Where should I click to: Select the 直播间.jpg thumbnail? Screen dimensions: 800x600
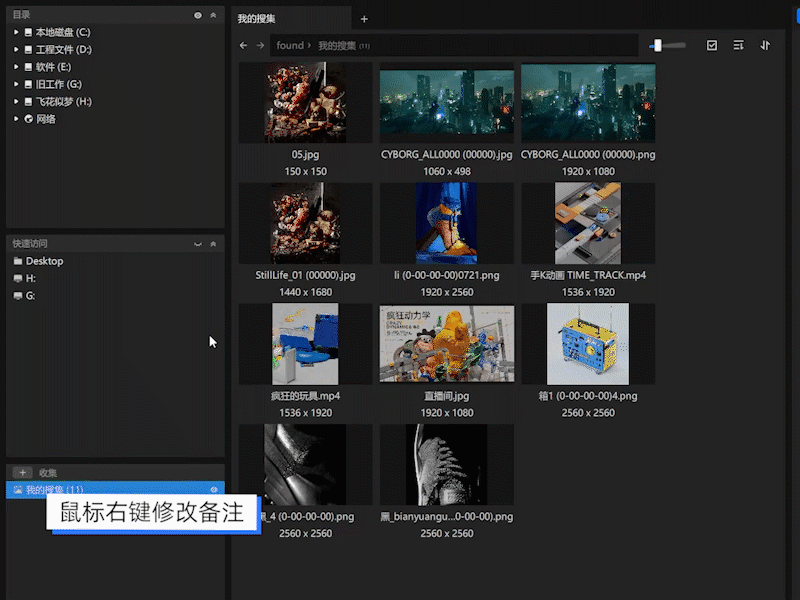(x=446, y=344)
